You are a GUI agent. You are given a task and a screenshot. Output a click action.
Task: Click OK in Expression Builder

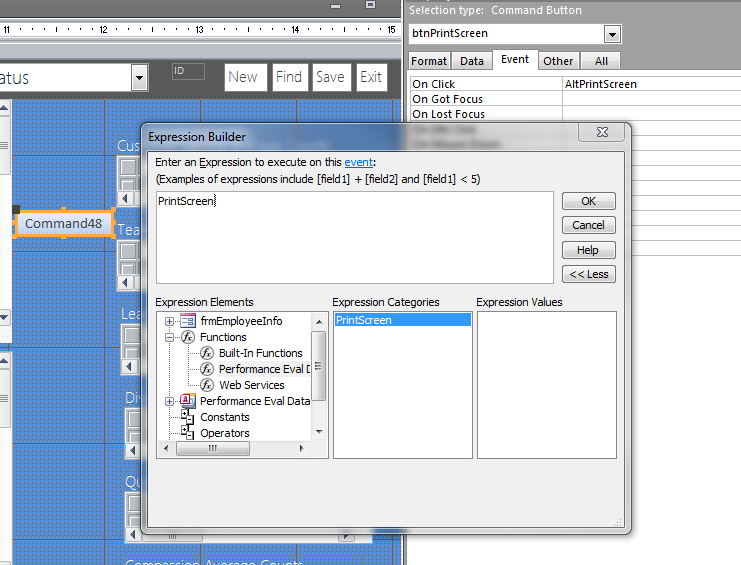pyautogui.click(x=588, y=201)
